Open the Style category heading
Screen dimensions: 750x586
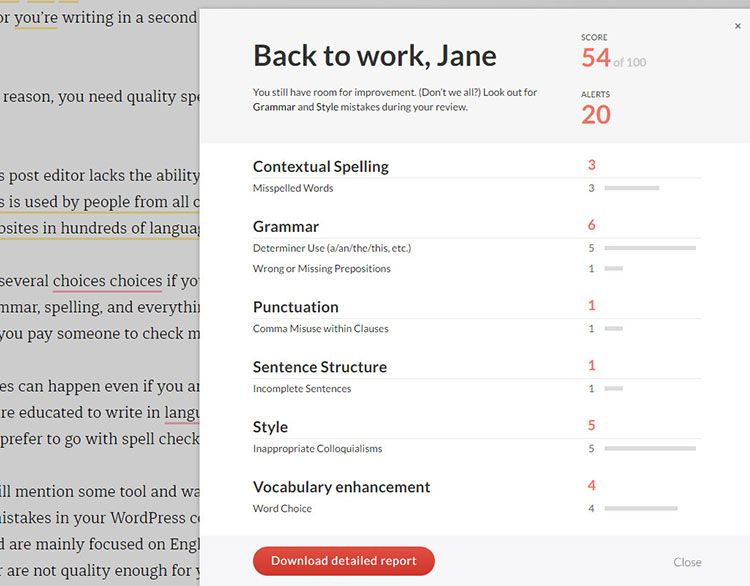pyautogui.click(x=270, y=427)
